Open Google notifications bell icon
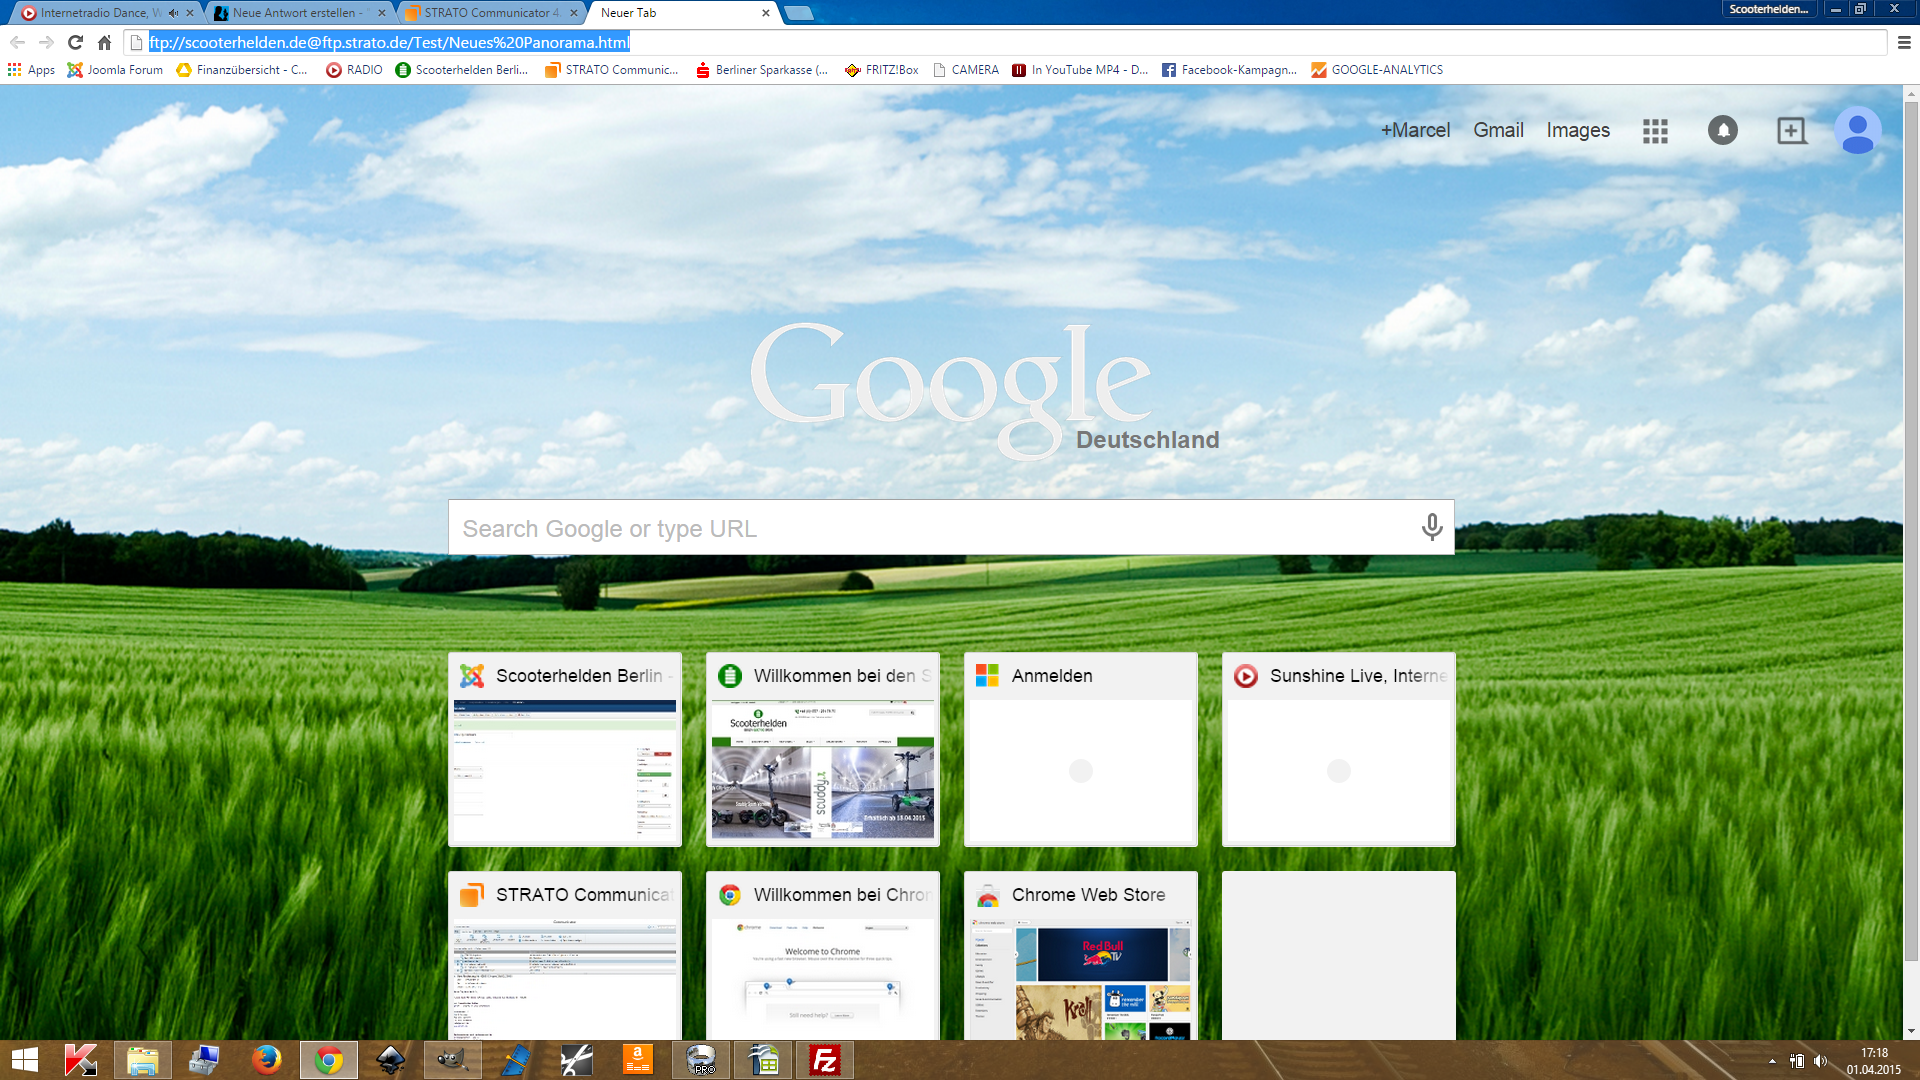1920x1080 pixels. (1722, 131)
